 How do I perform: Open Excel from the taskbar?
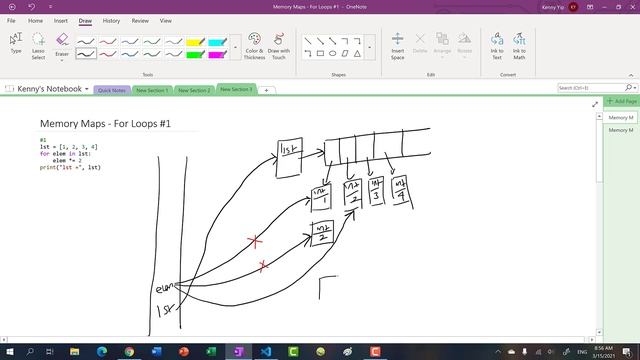coord(211,351)
